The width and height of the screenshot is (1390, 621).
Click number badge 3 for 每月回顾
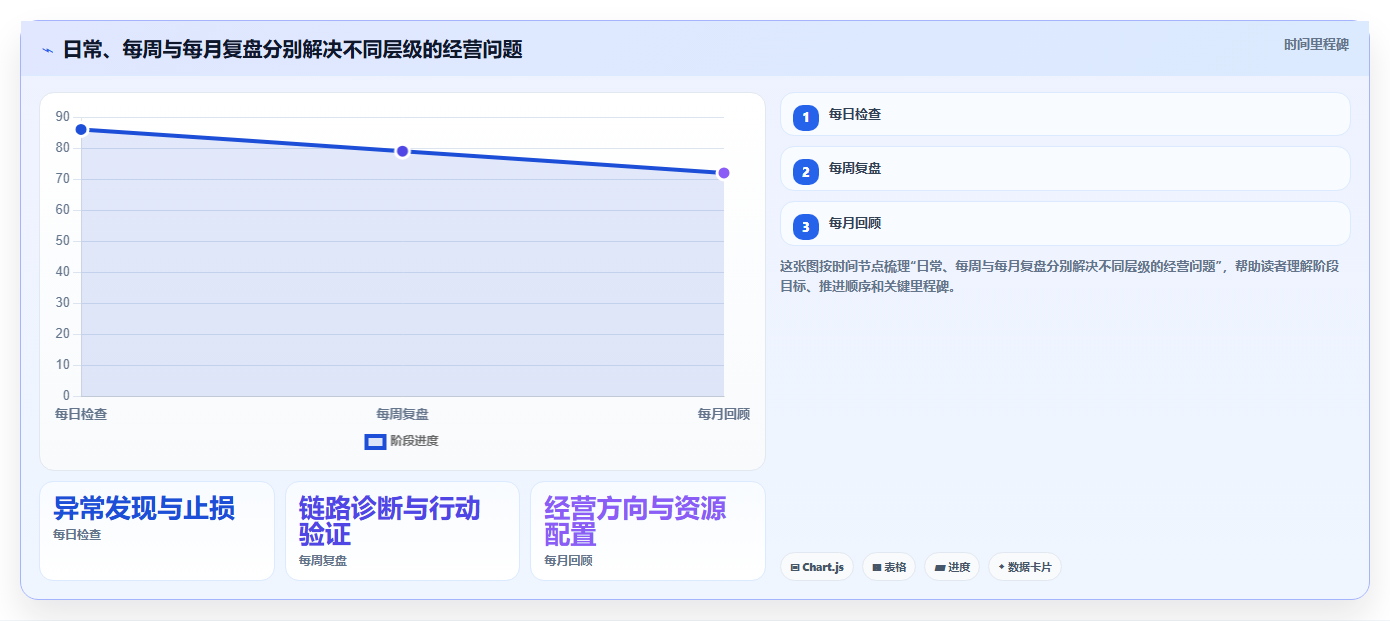pyautogui.click(x=806, y=227)
